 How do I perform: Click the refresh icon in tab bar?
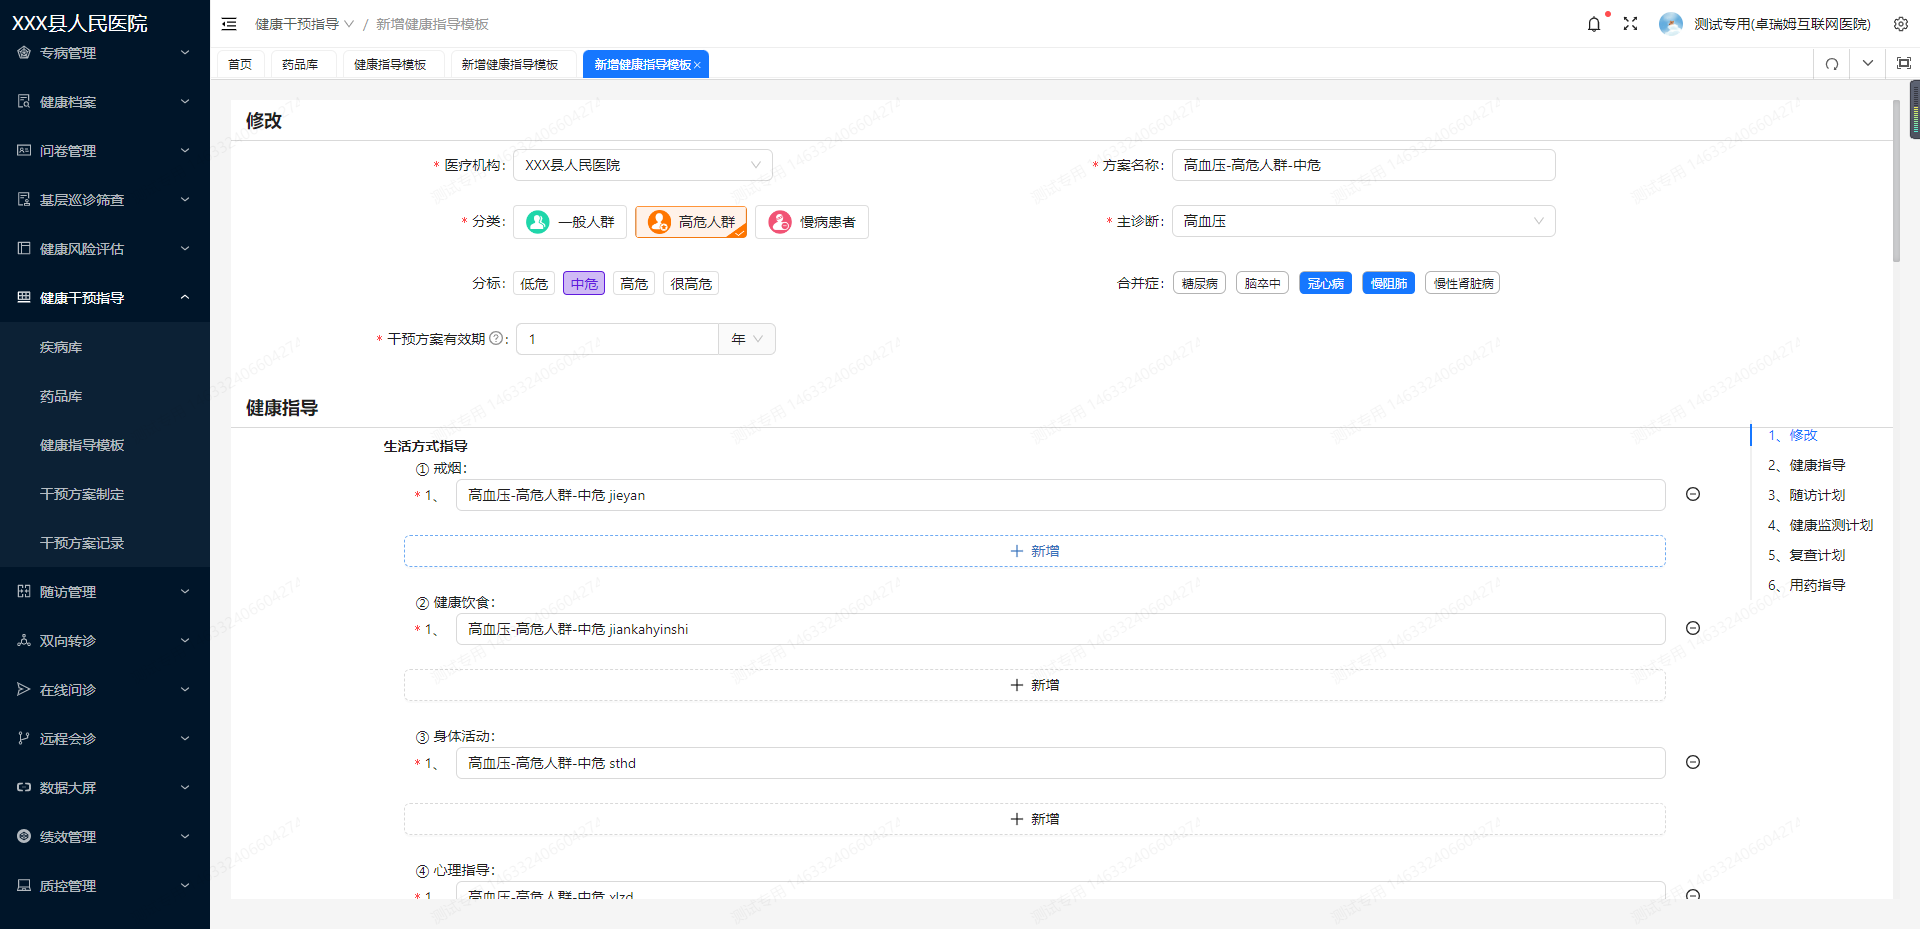coord(1831,64)
